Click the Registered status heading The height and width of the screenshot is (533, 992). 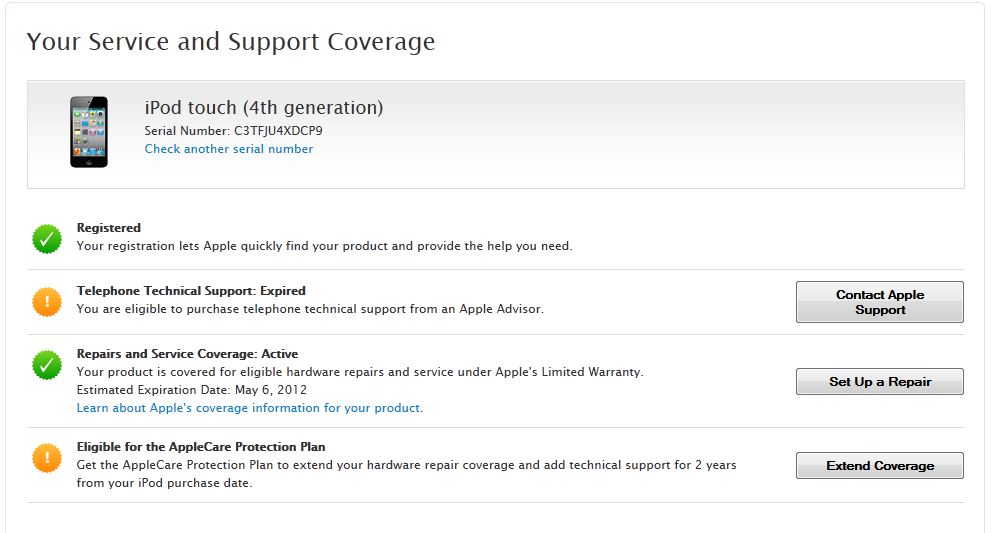(x=109, y=228)
